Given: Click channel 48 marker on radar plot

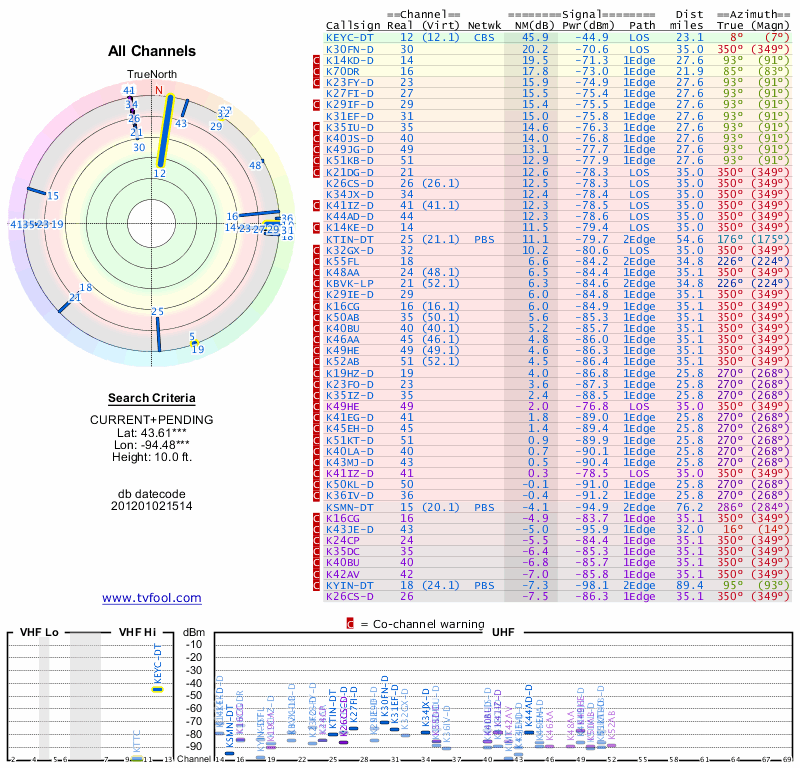Looking at the screenshot, I should click(255, 165).
